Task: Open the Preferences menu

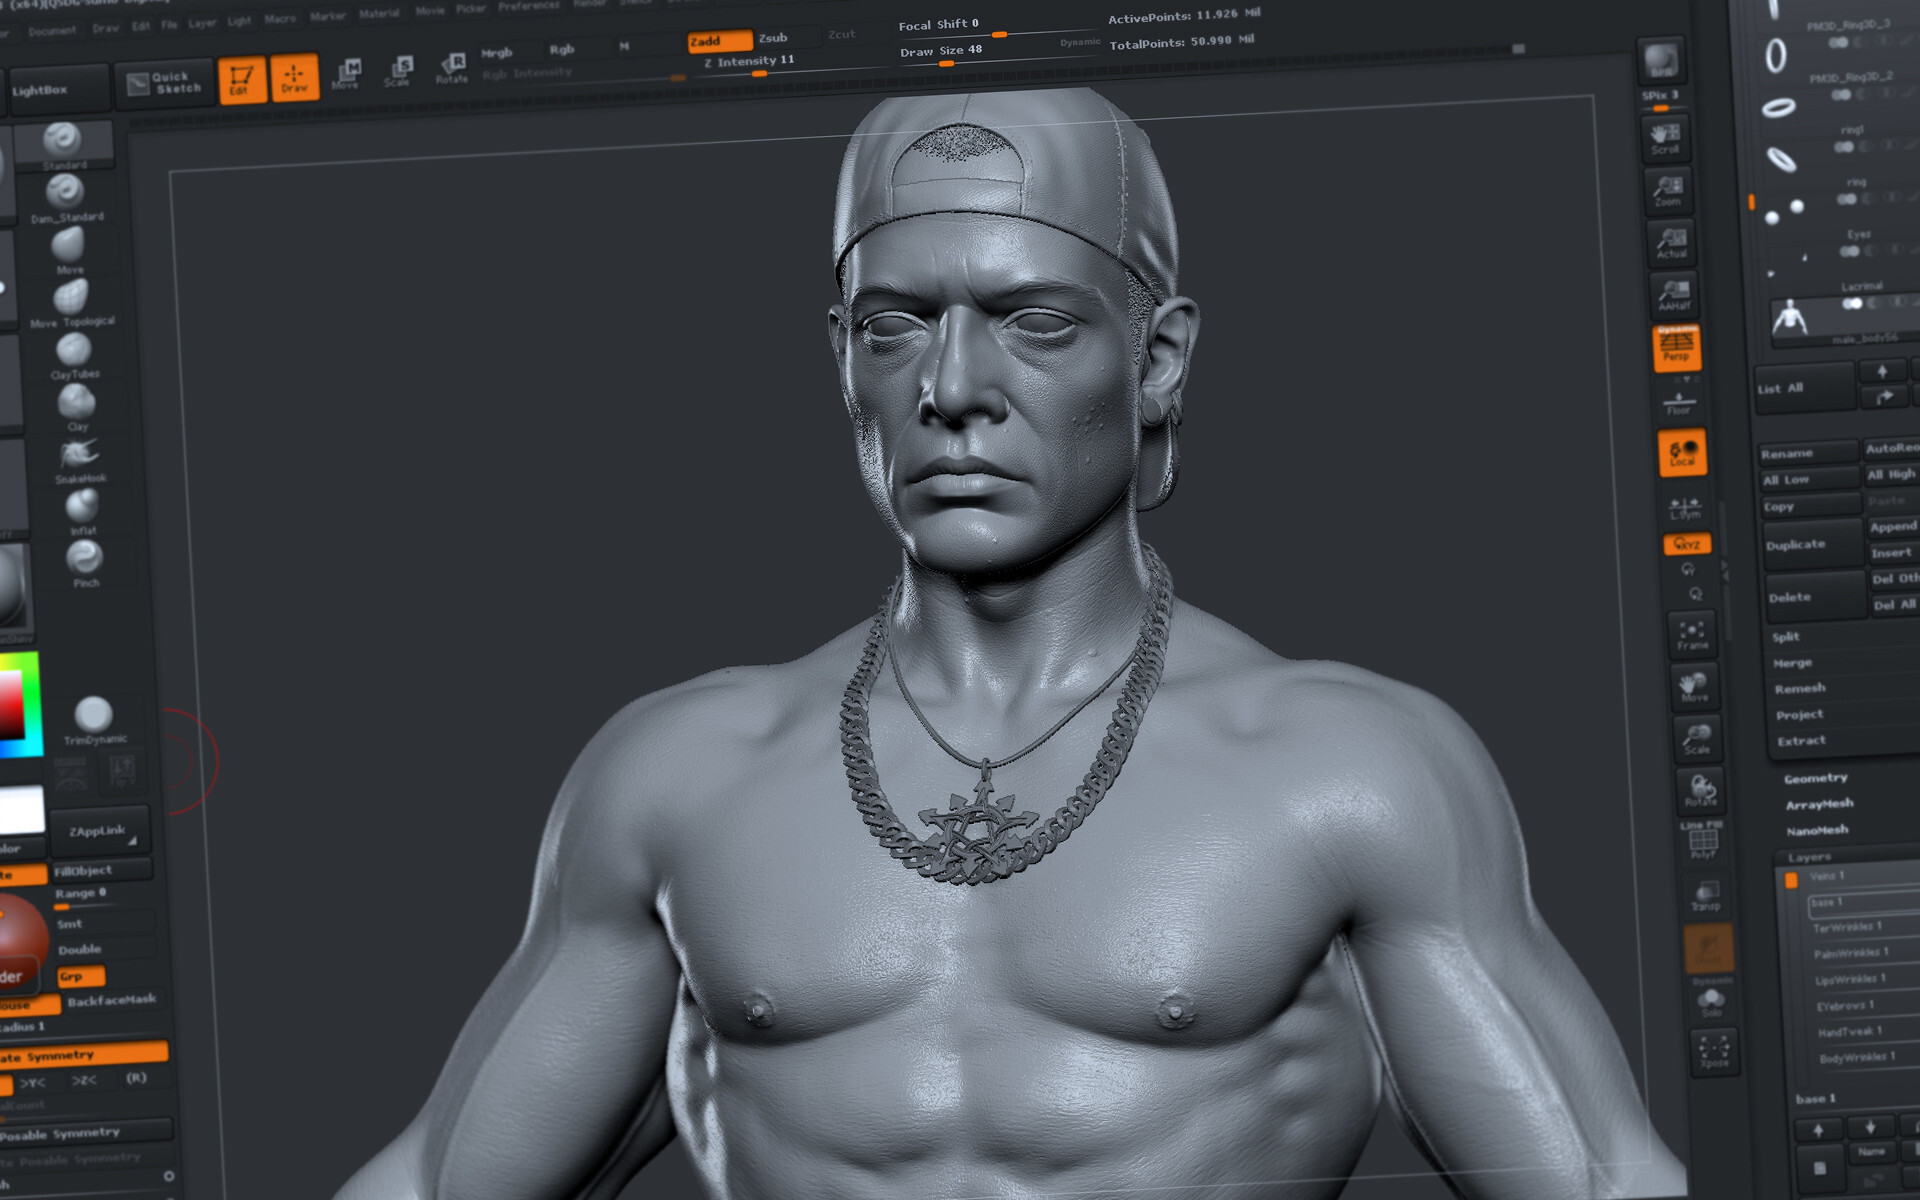Action: click(528, 5)
